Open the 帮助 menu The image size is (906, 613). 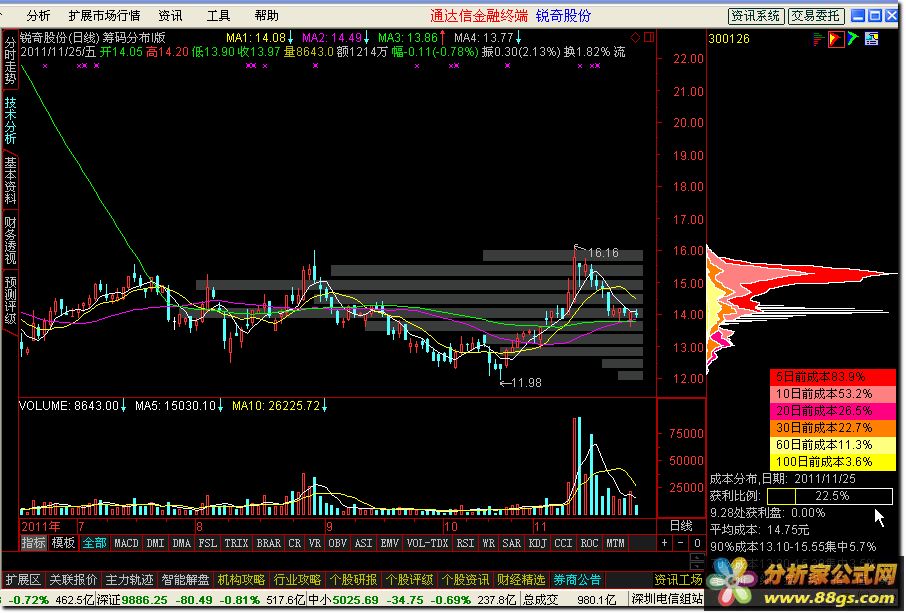pyautogui.click(x=266, y=16)
